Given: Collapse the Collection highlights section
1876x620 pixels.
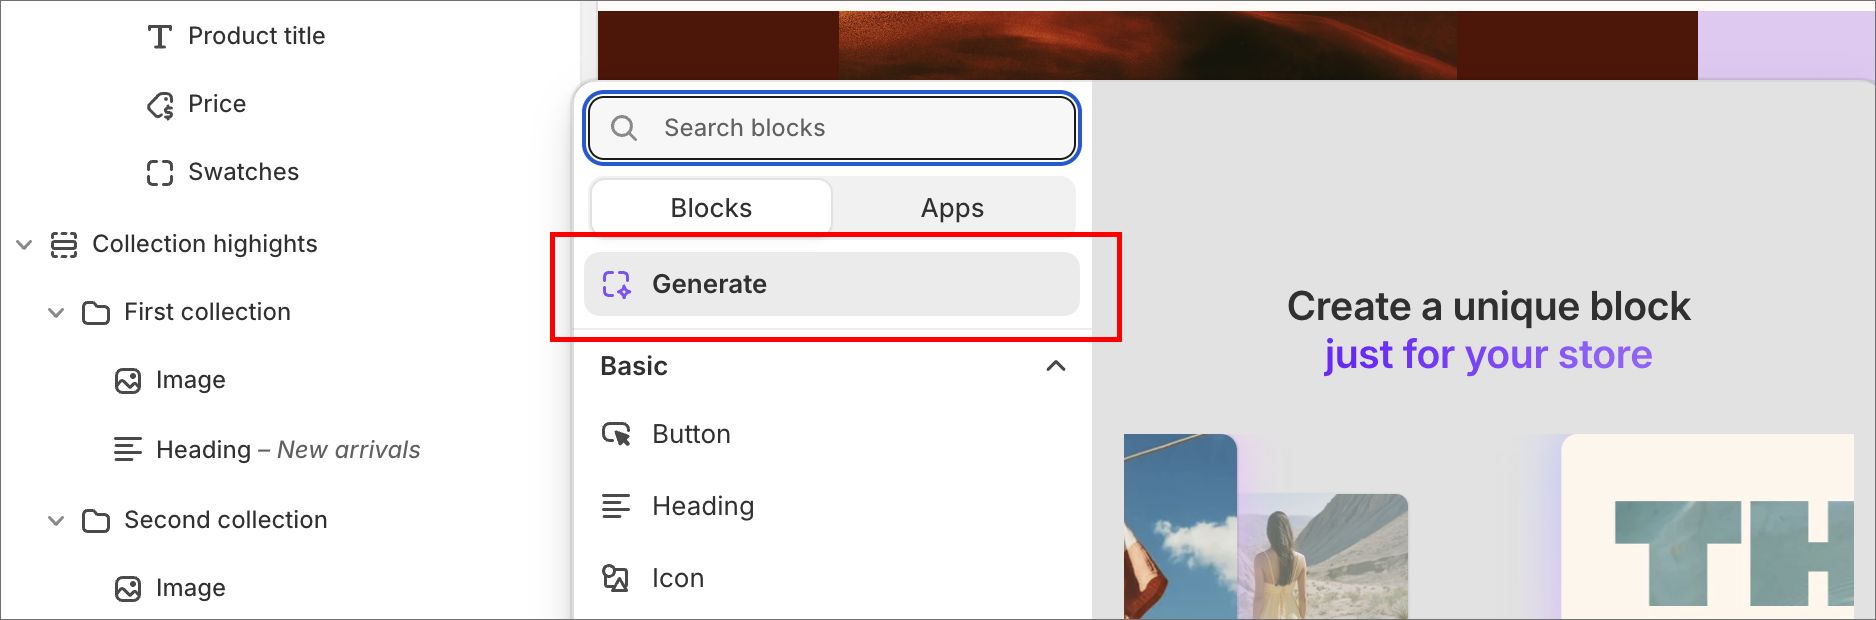Looking at the screenshot, I should [x=25, y=245].
